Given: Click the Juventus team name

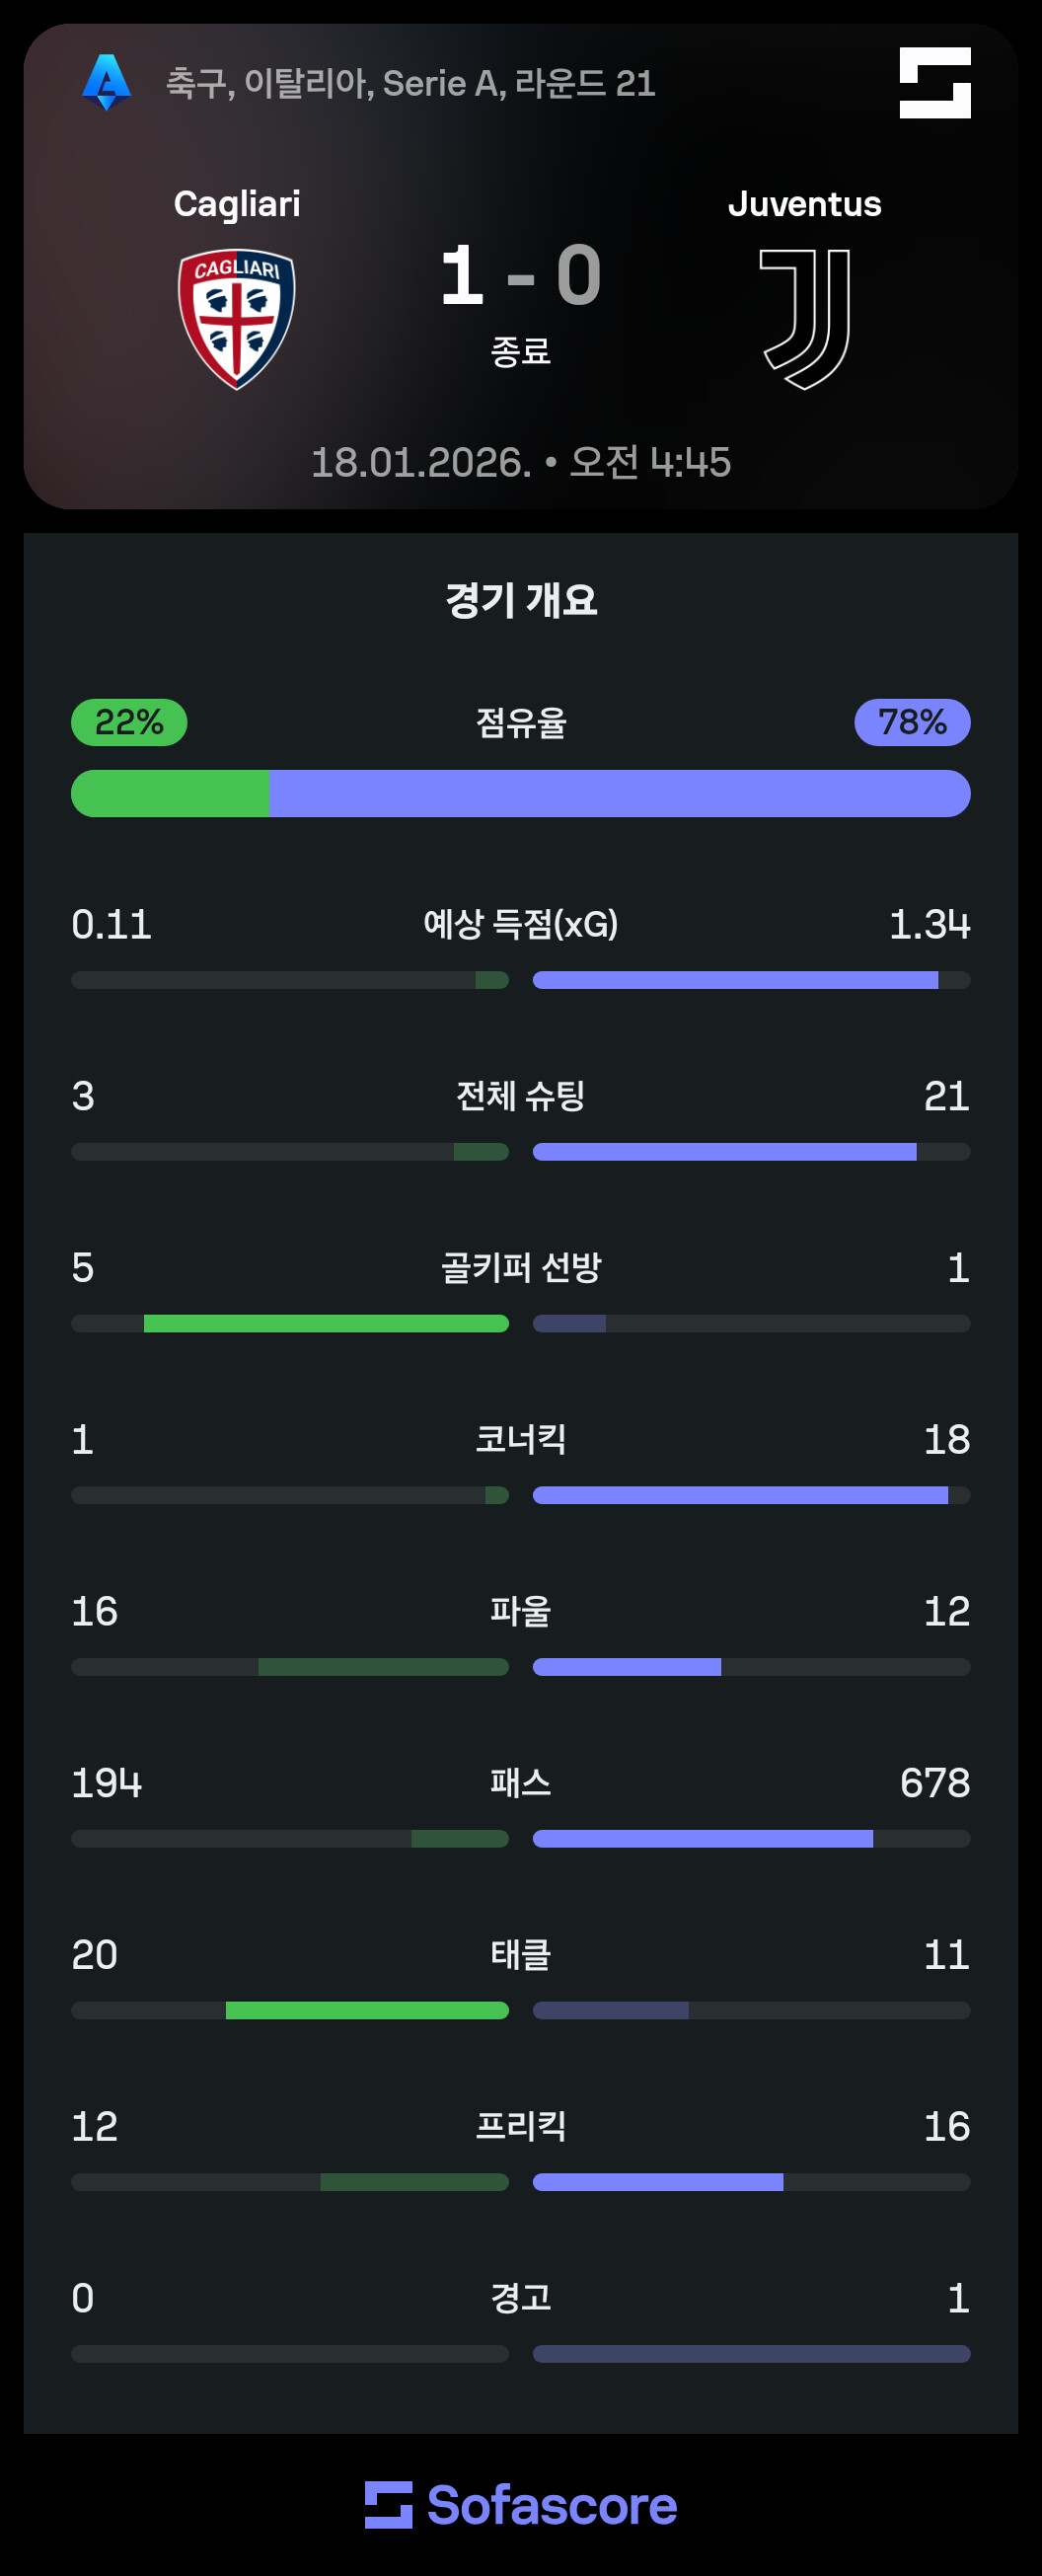Looking at the screenshot, I should pos(804,204).
